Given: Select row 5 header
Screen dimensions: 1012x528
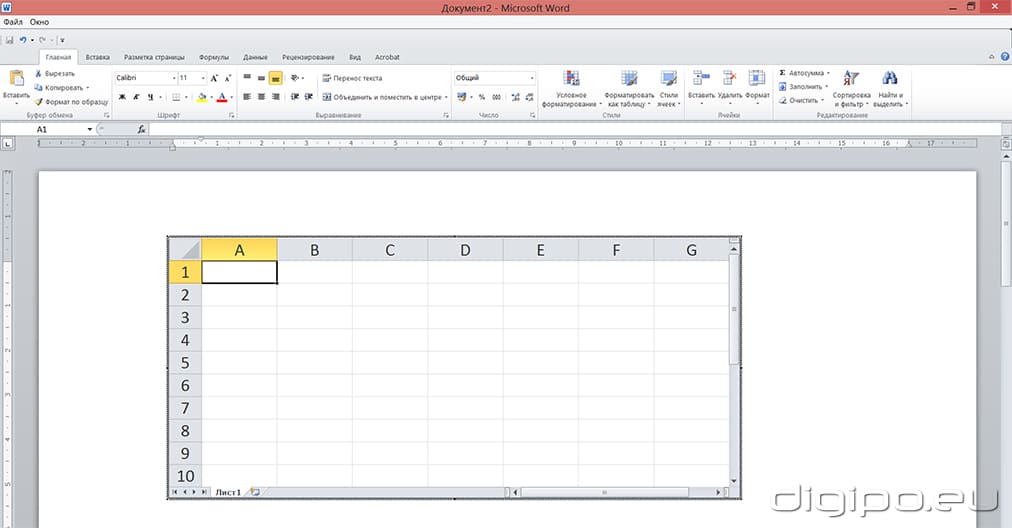Looking at the screenshot, I should (185, 363).
